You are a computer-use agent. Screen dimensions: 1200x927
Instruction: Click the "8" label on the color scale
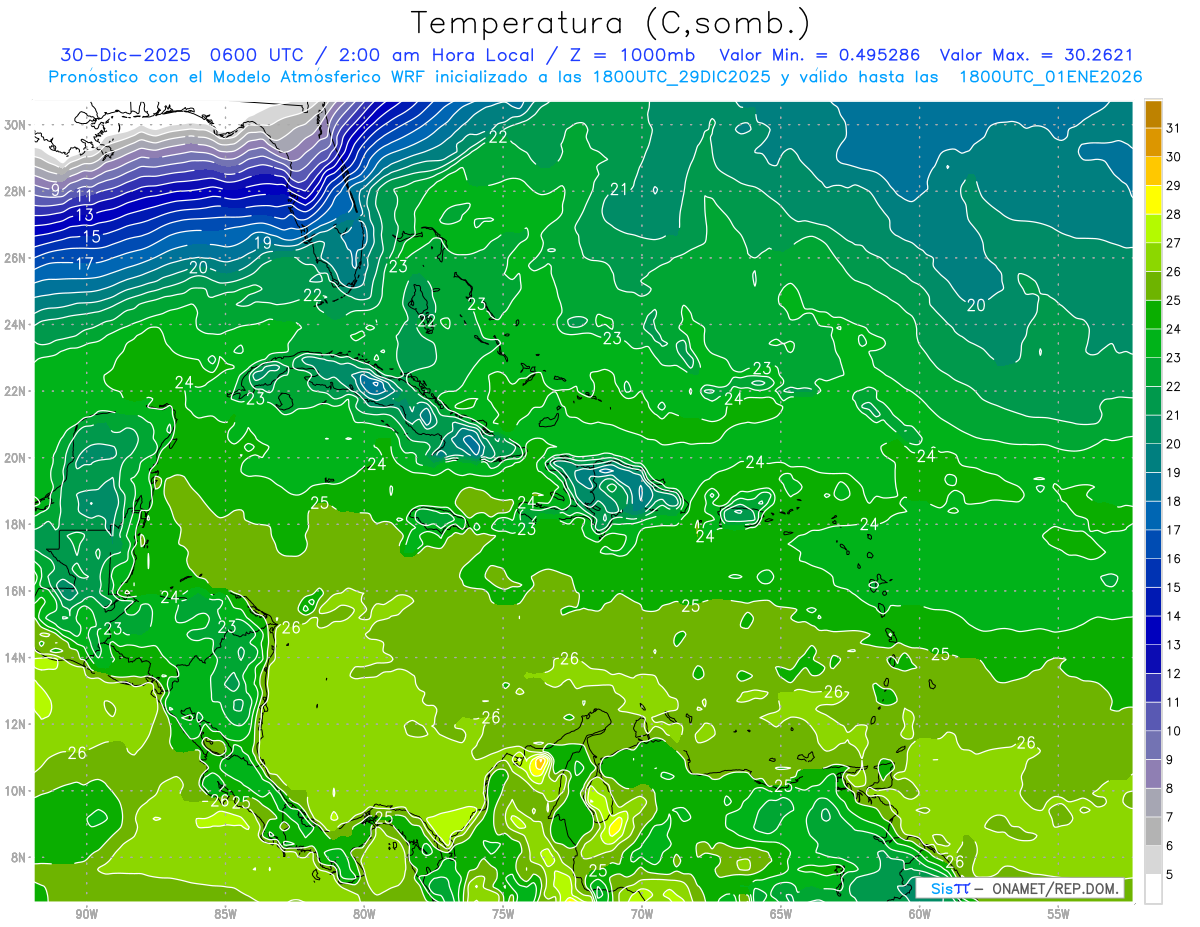click(x=1170, y=788)
